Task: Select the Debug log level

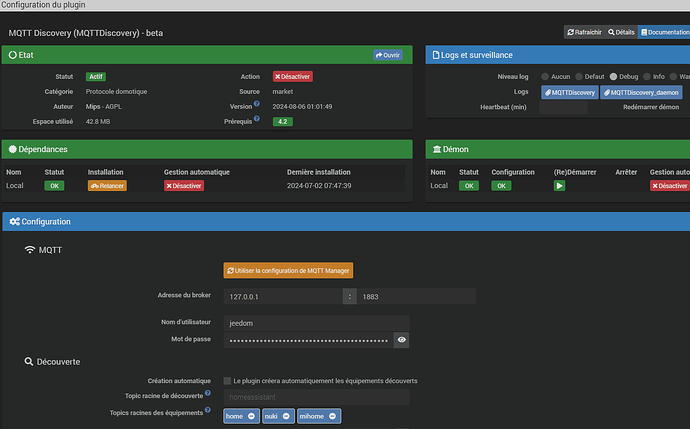Action: point(612,76)
